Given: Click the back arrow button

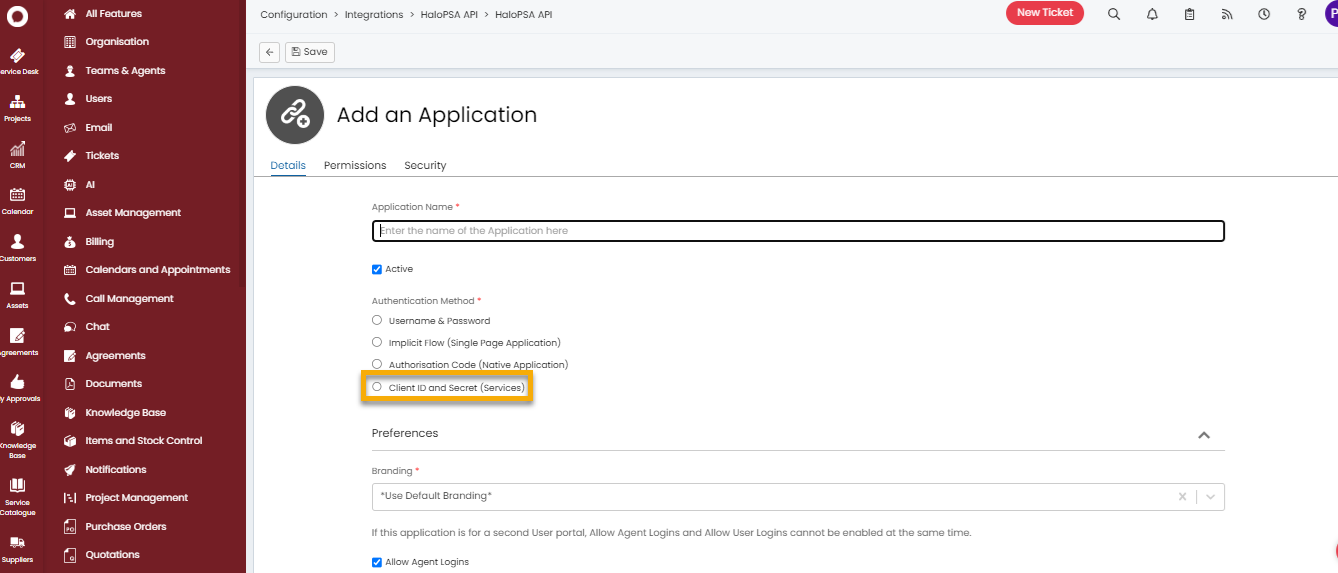Looking at the screenshot, I should [270, 52].
